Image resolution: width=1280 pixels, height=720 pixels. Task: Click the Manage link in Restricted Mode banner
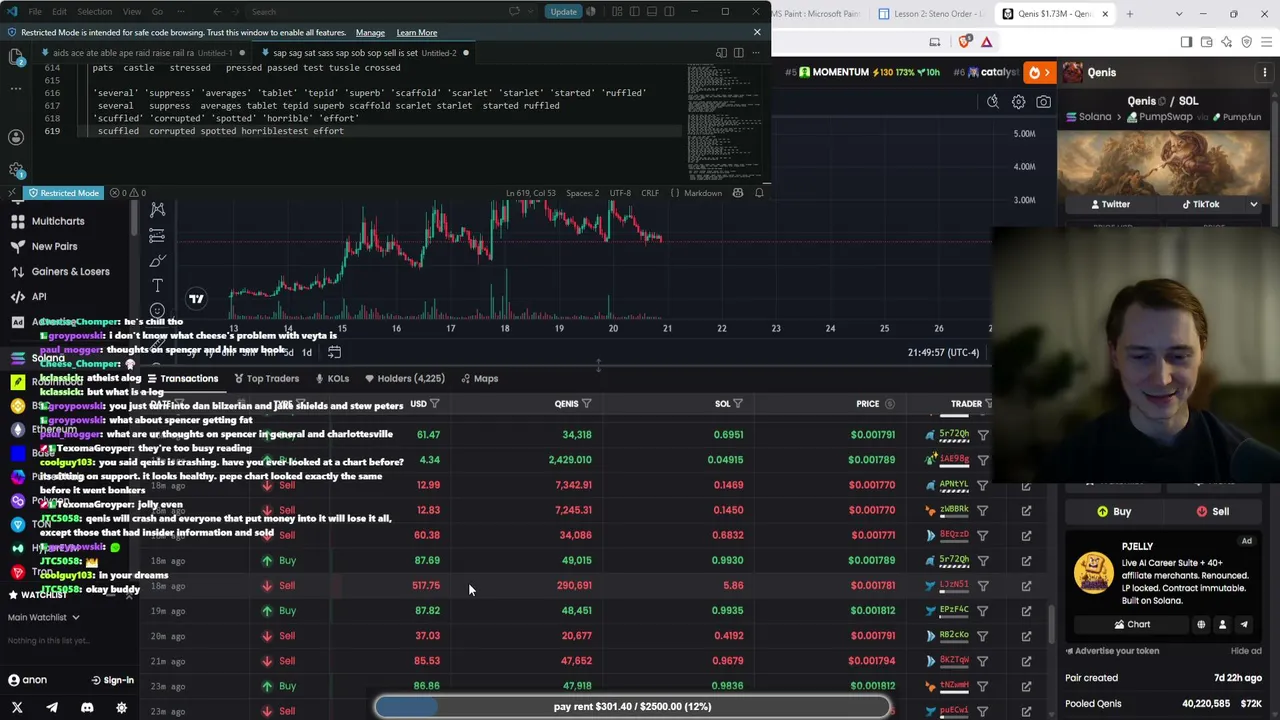(x=370, y=33)
